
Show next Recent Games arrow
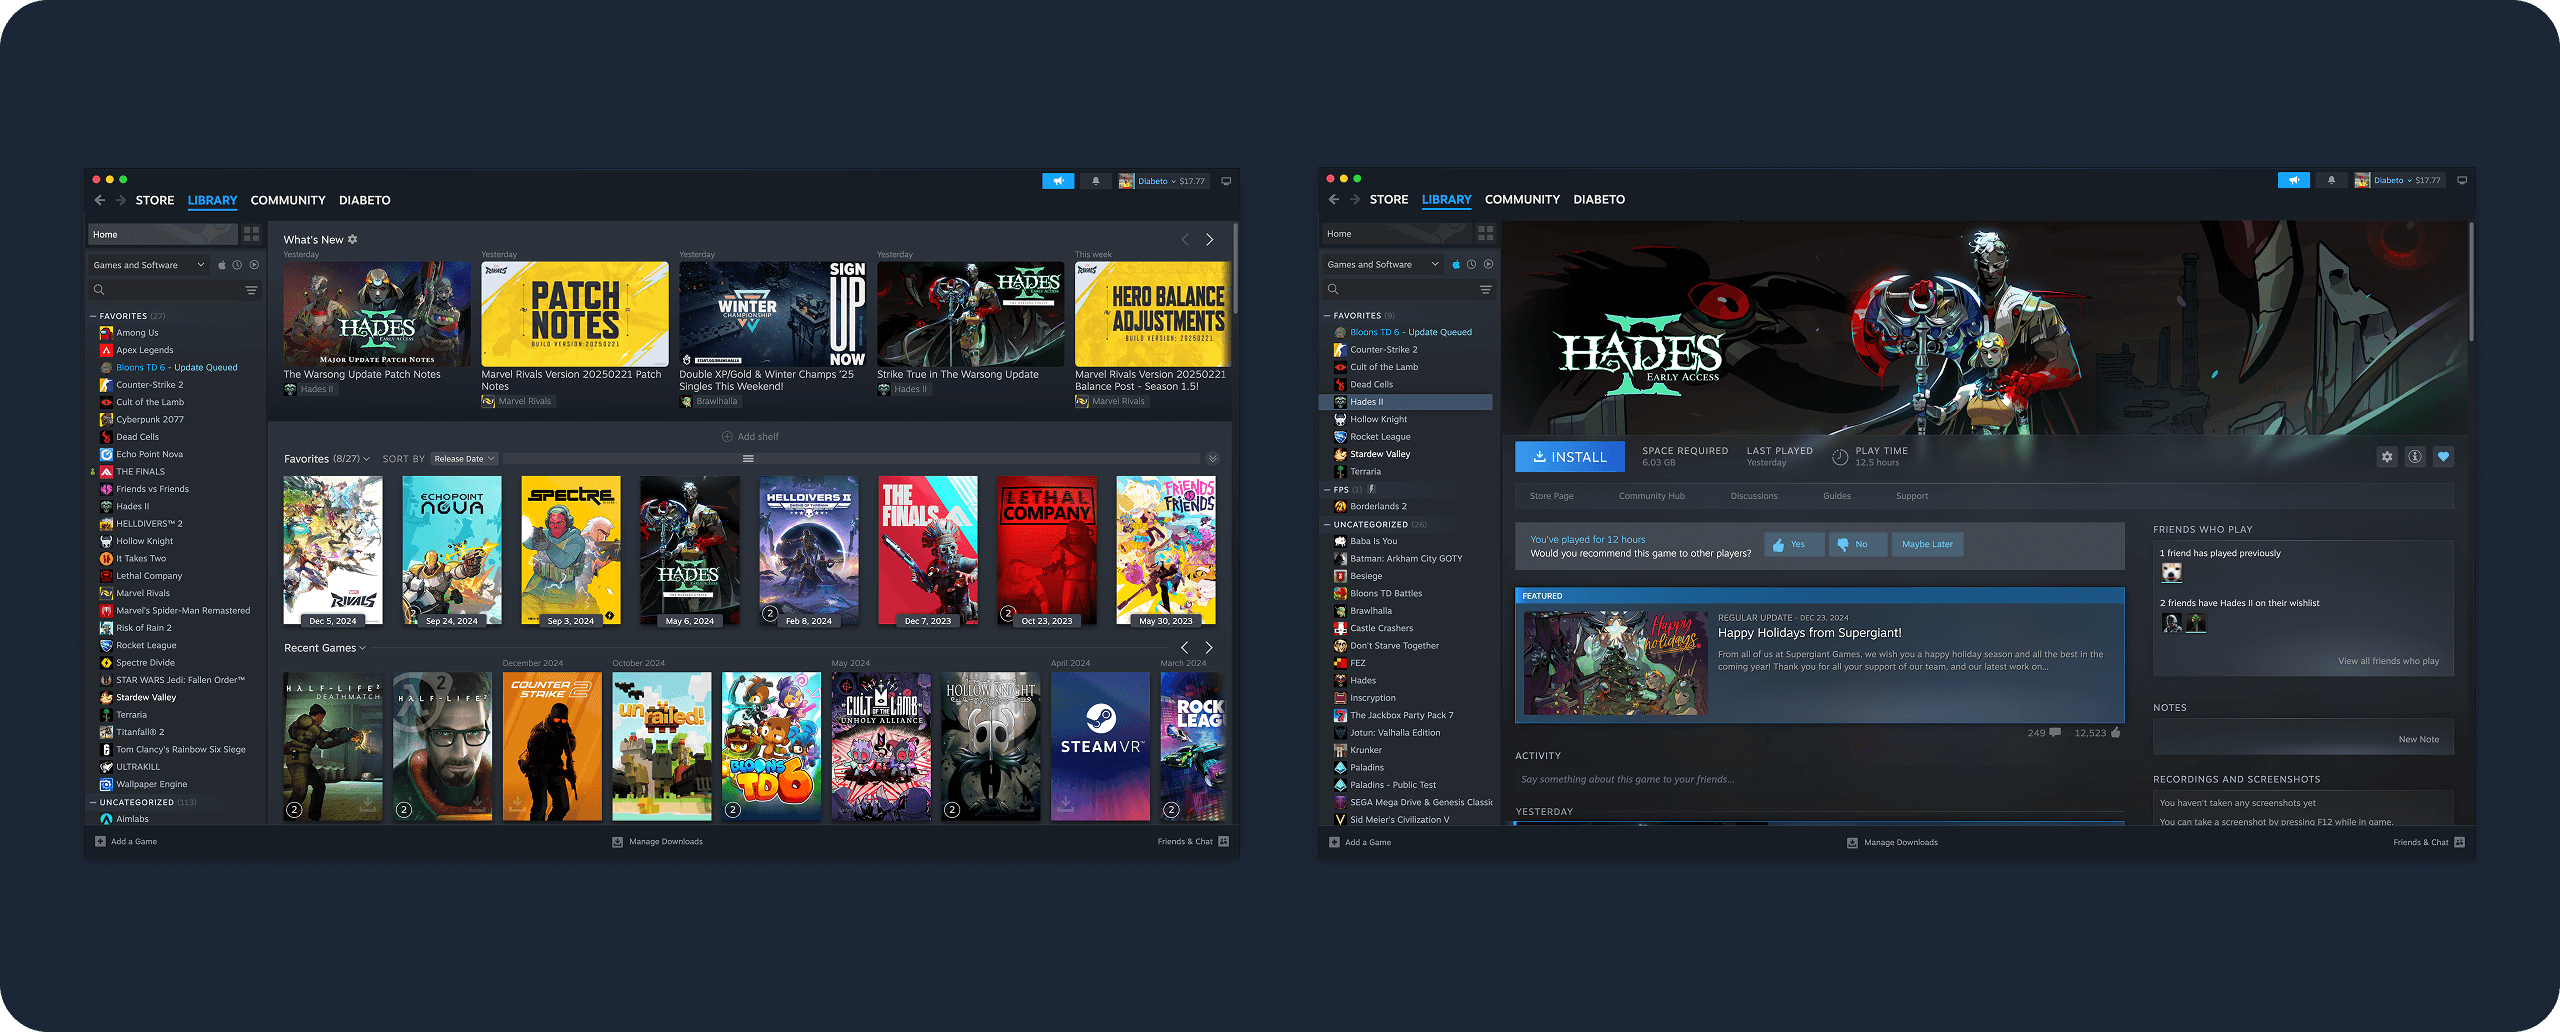(x=1209, y=647)
